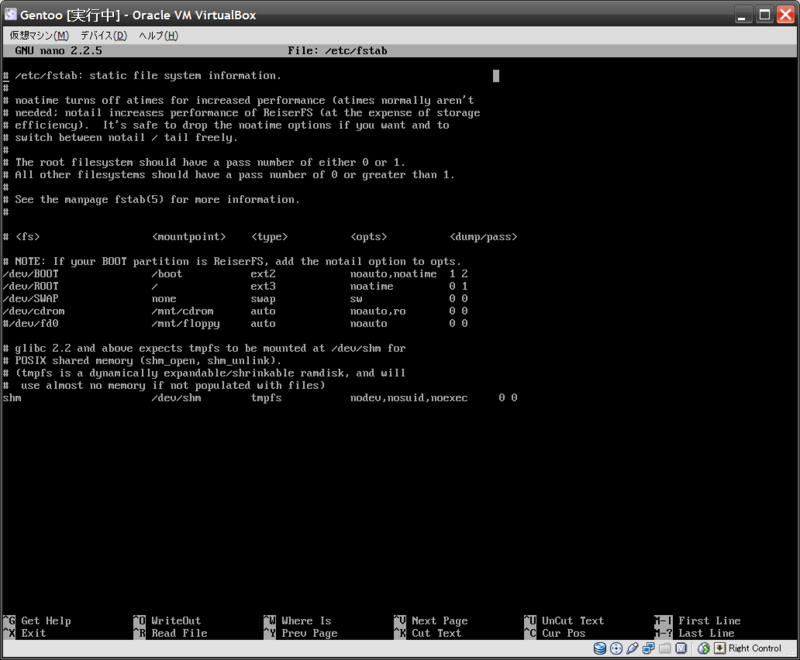Click the swap type entry
The width and height of the screenshot is (800, 660).
[263, 299]
